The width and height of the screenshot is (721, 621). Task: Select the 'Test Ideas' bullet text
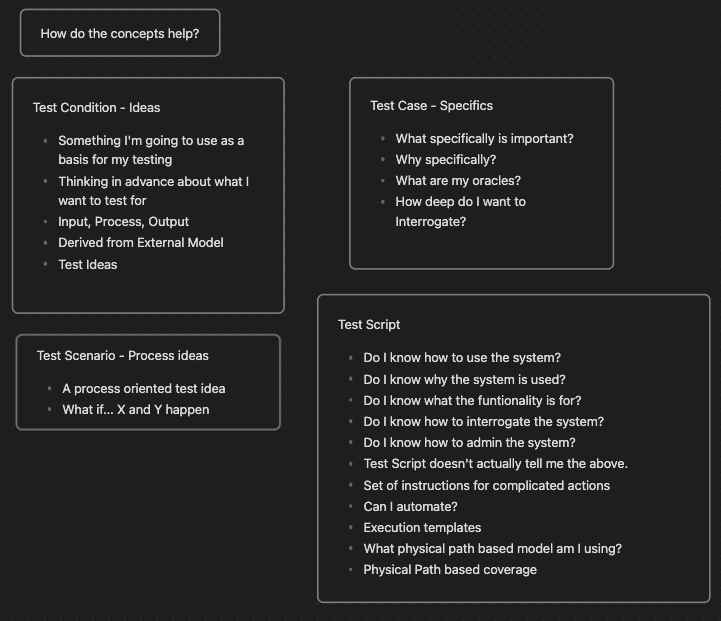tap(88, 265)
